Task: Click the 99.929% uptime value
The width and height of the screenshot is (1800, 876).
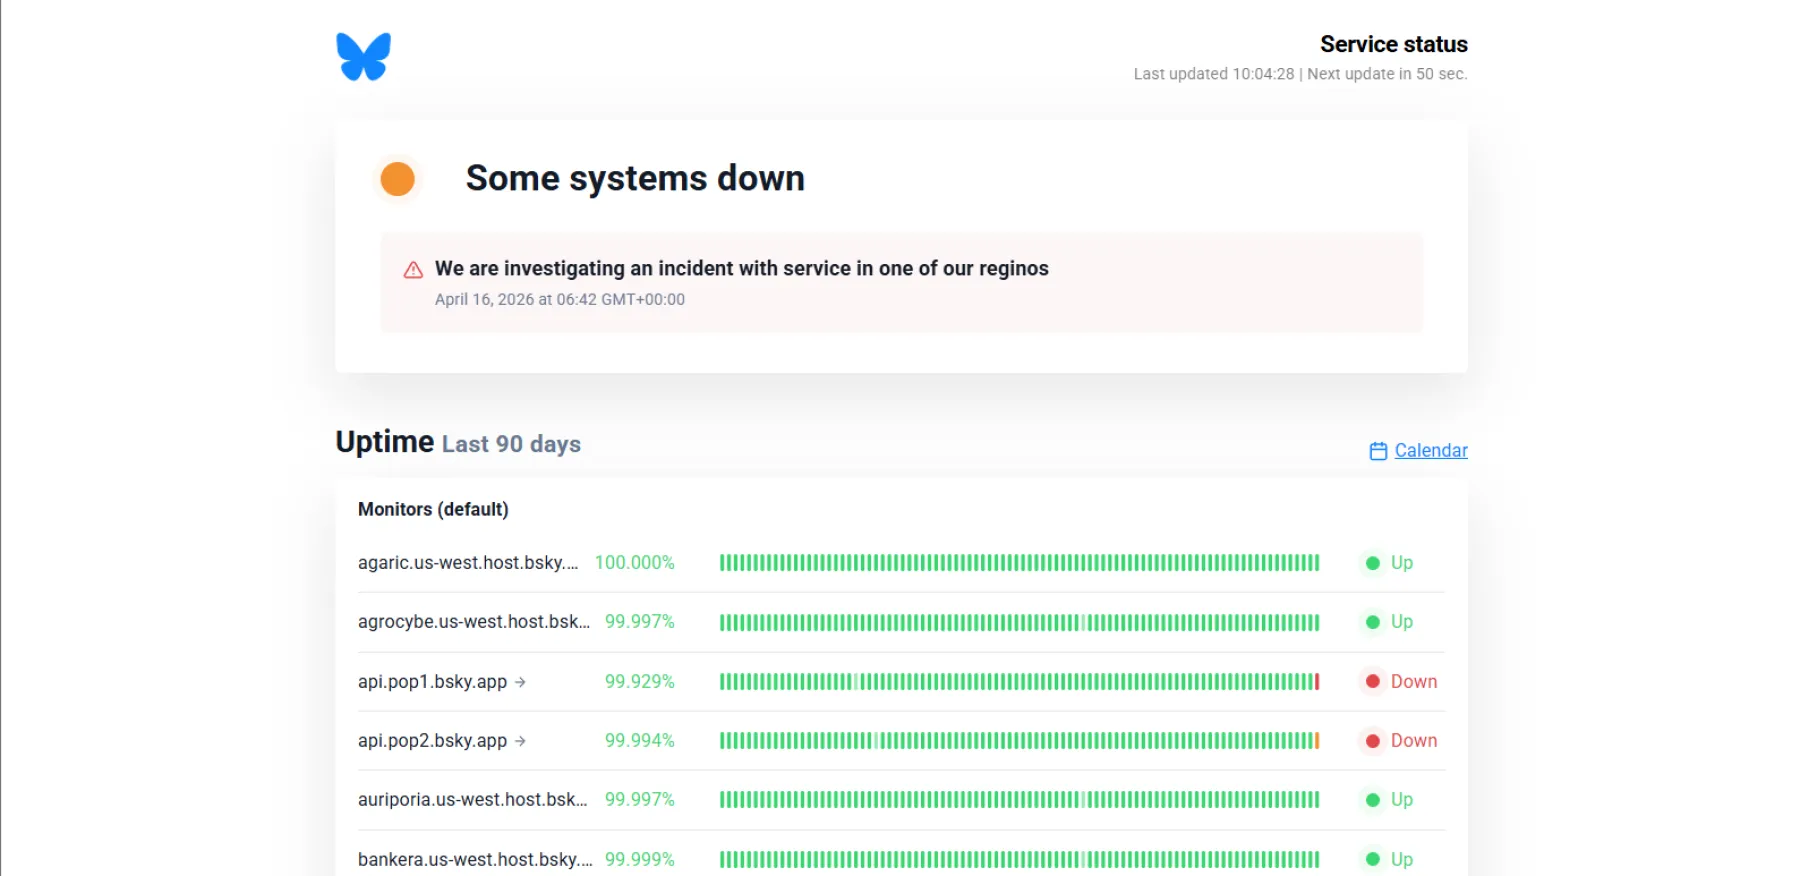Action: click(x=640, y=682)
